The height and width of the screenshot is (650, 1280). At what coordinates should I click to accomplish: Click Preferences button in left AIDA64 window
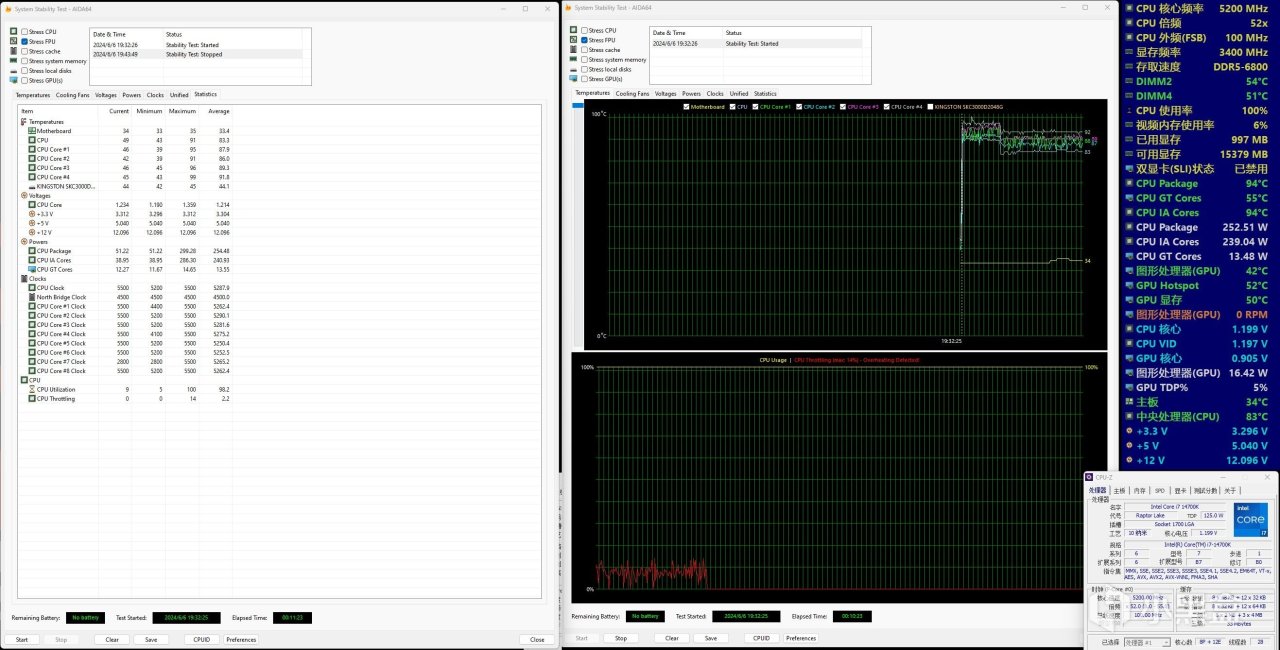241,639
